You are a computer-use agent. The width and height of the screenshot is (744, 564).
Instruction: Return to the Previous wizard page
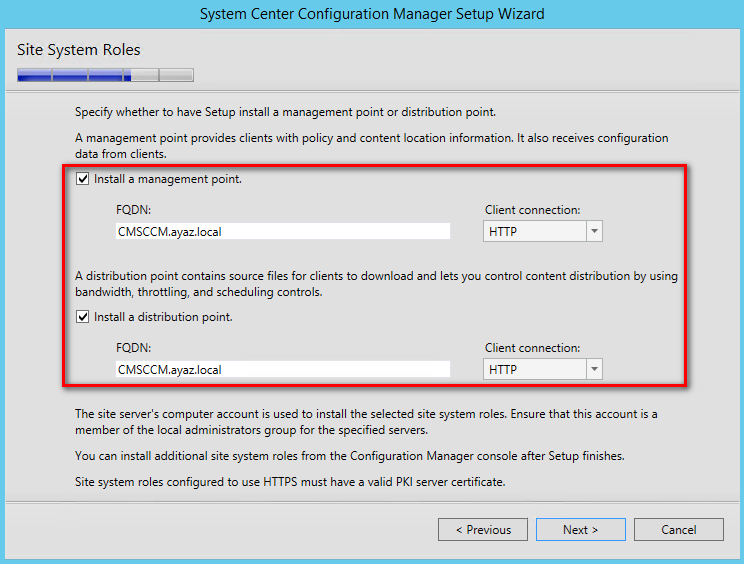(483, 529)
